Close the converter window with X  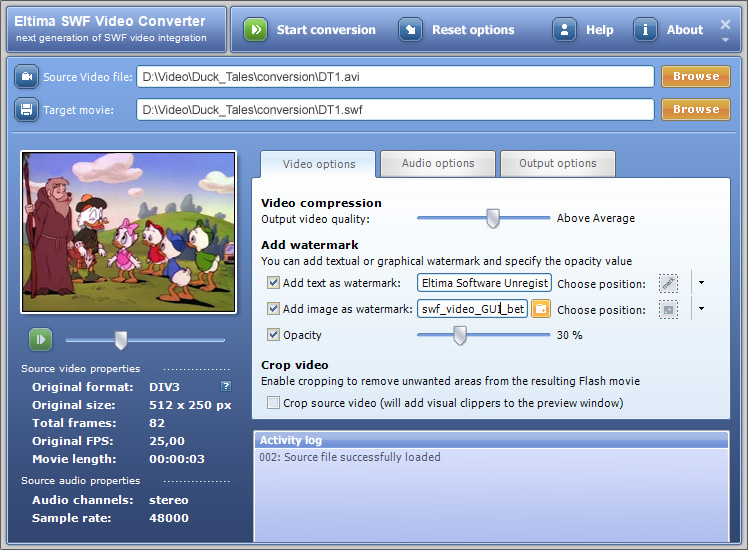pyautogui.click(x=725, y=24)
